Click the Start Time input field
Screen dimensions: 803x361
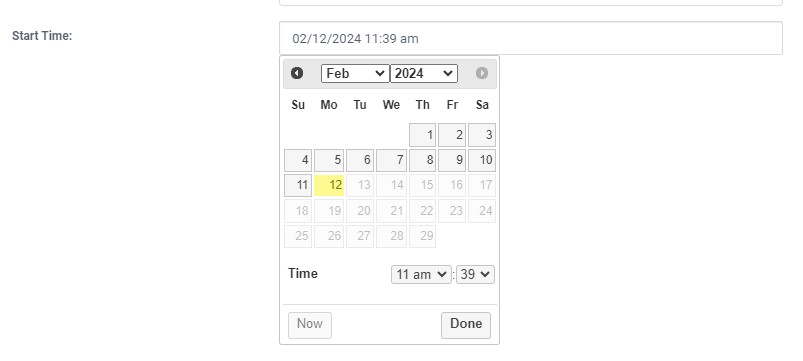tap(531, 38)
